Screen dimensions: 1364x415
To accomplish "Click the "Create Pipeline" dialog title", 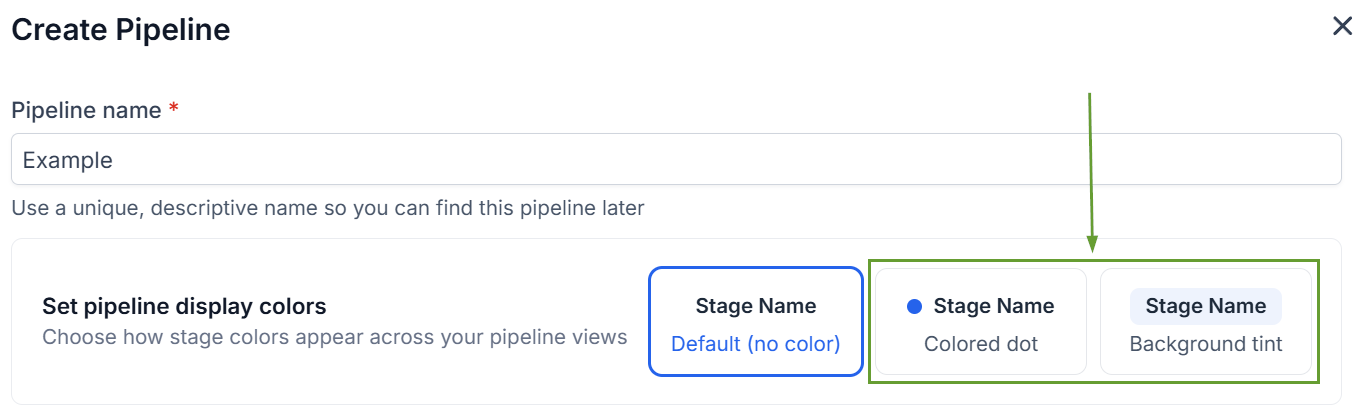I will coord(120,30).
